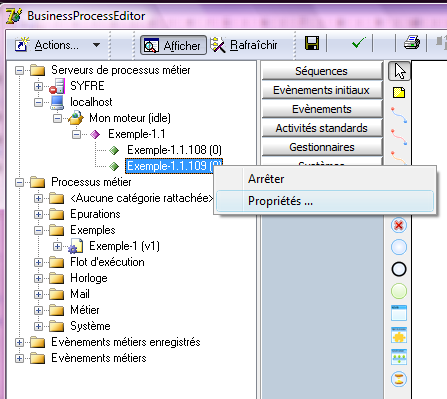Click the localhost computer icon

(x=57, y=102)
